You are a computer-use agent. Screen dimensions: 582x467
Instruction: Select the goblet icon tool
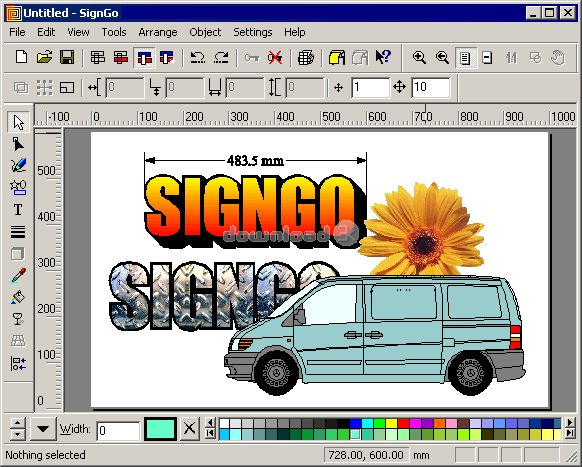18,319
